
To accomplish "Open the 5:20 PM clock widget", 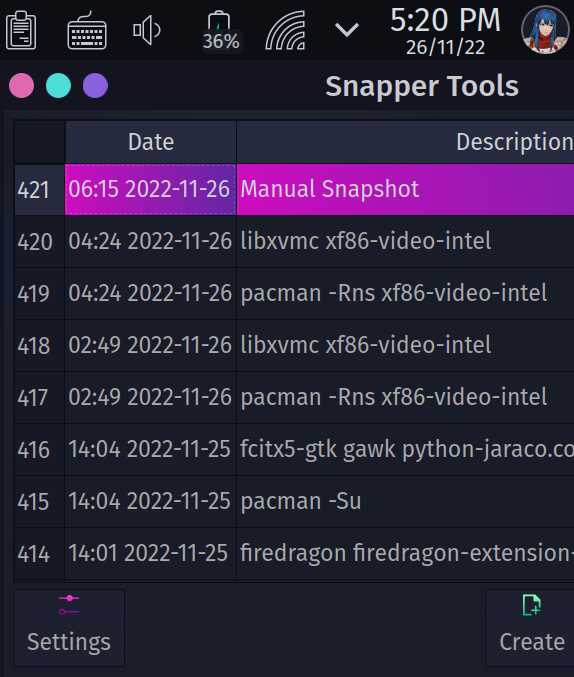I will [x=445, y=31].
